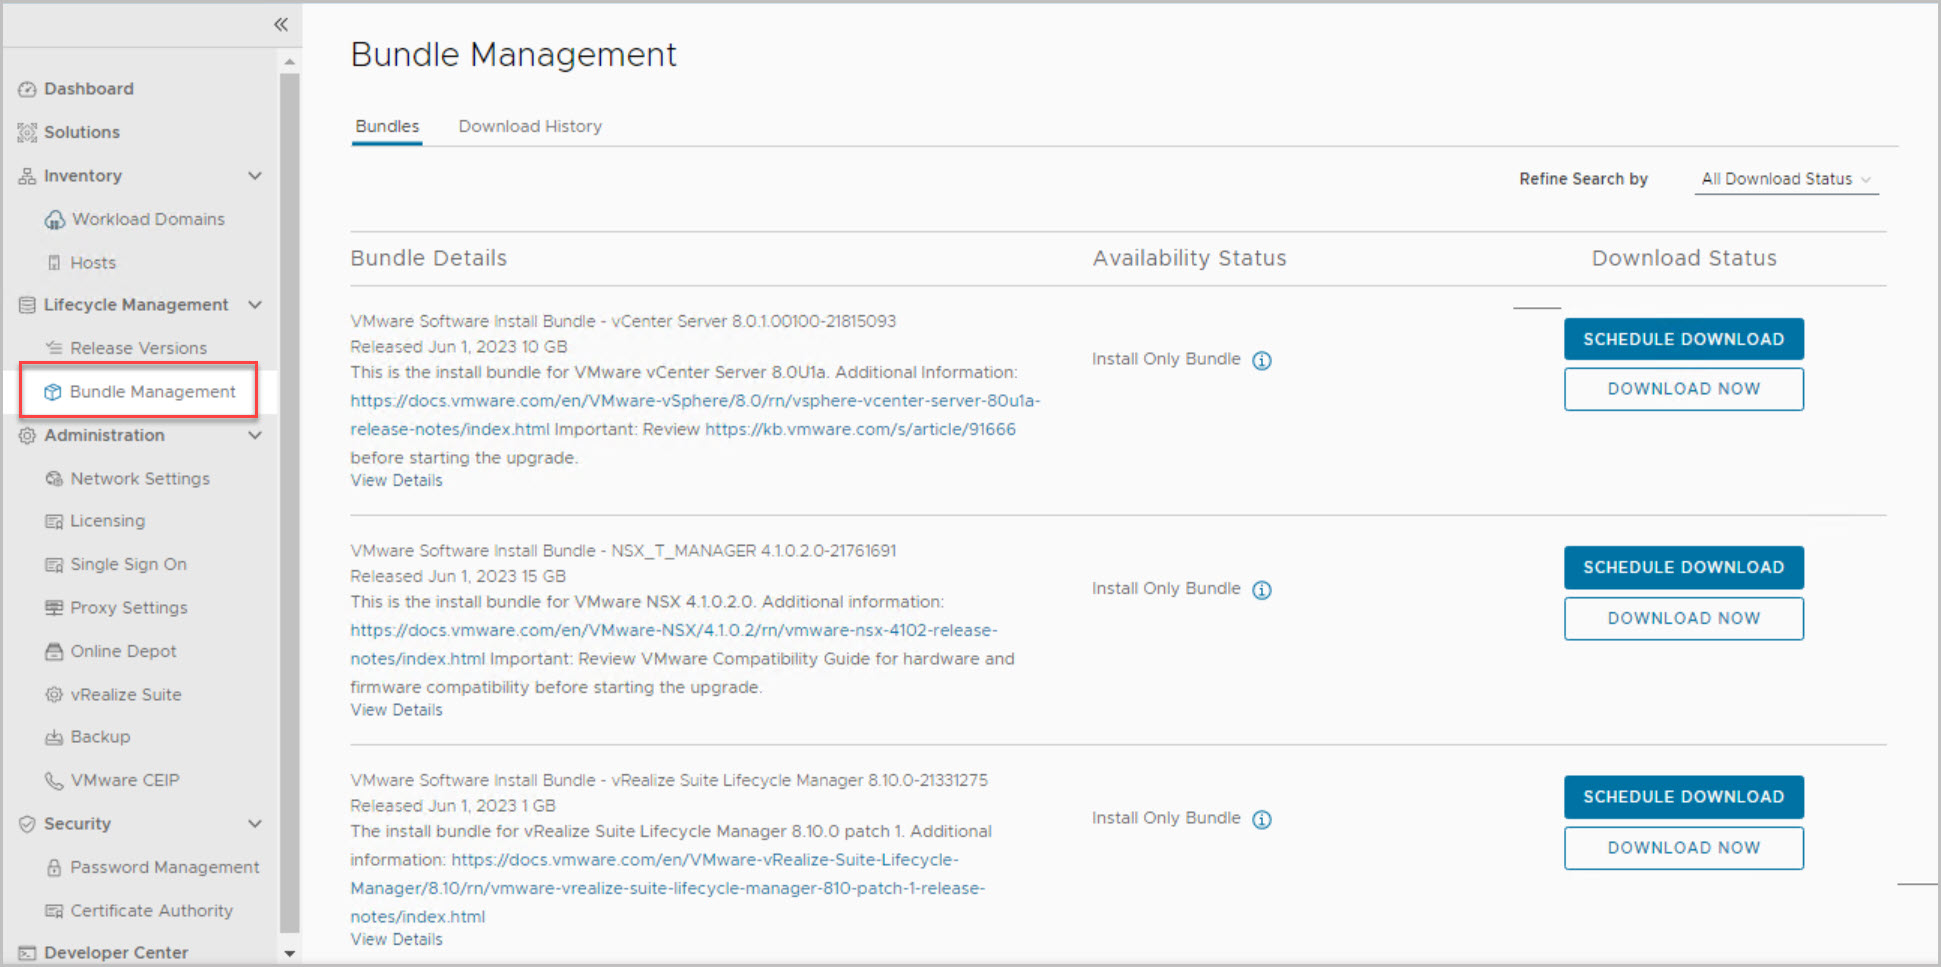Image resolution: width=1941 pixels, height=967 pixels.
Task: Click the Solutions icon in sidebar
Action: coord(27,132)
